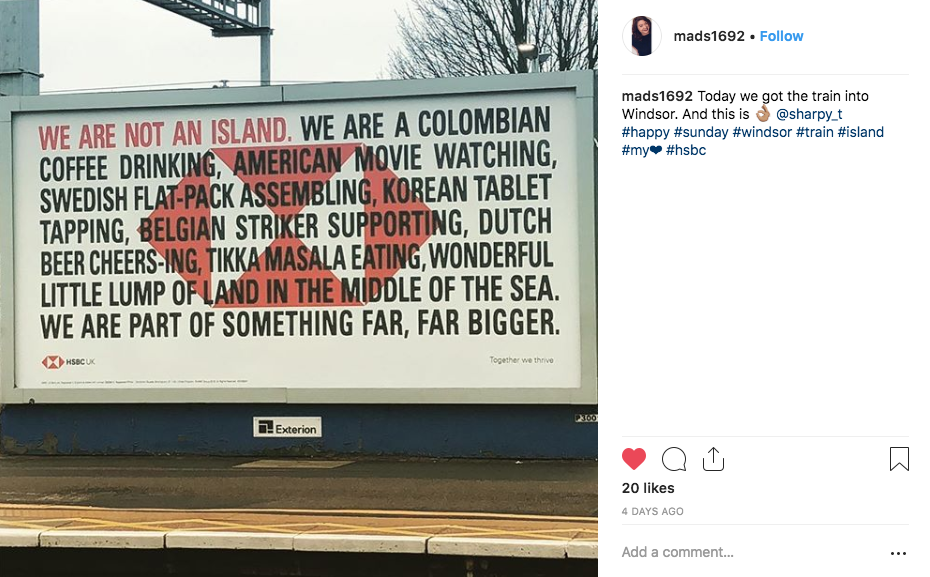Open mads1692 username in the header
Screen dimensions: 930x577
(709, 36)
